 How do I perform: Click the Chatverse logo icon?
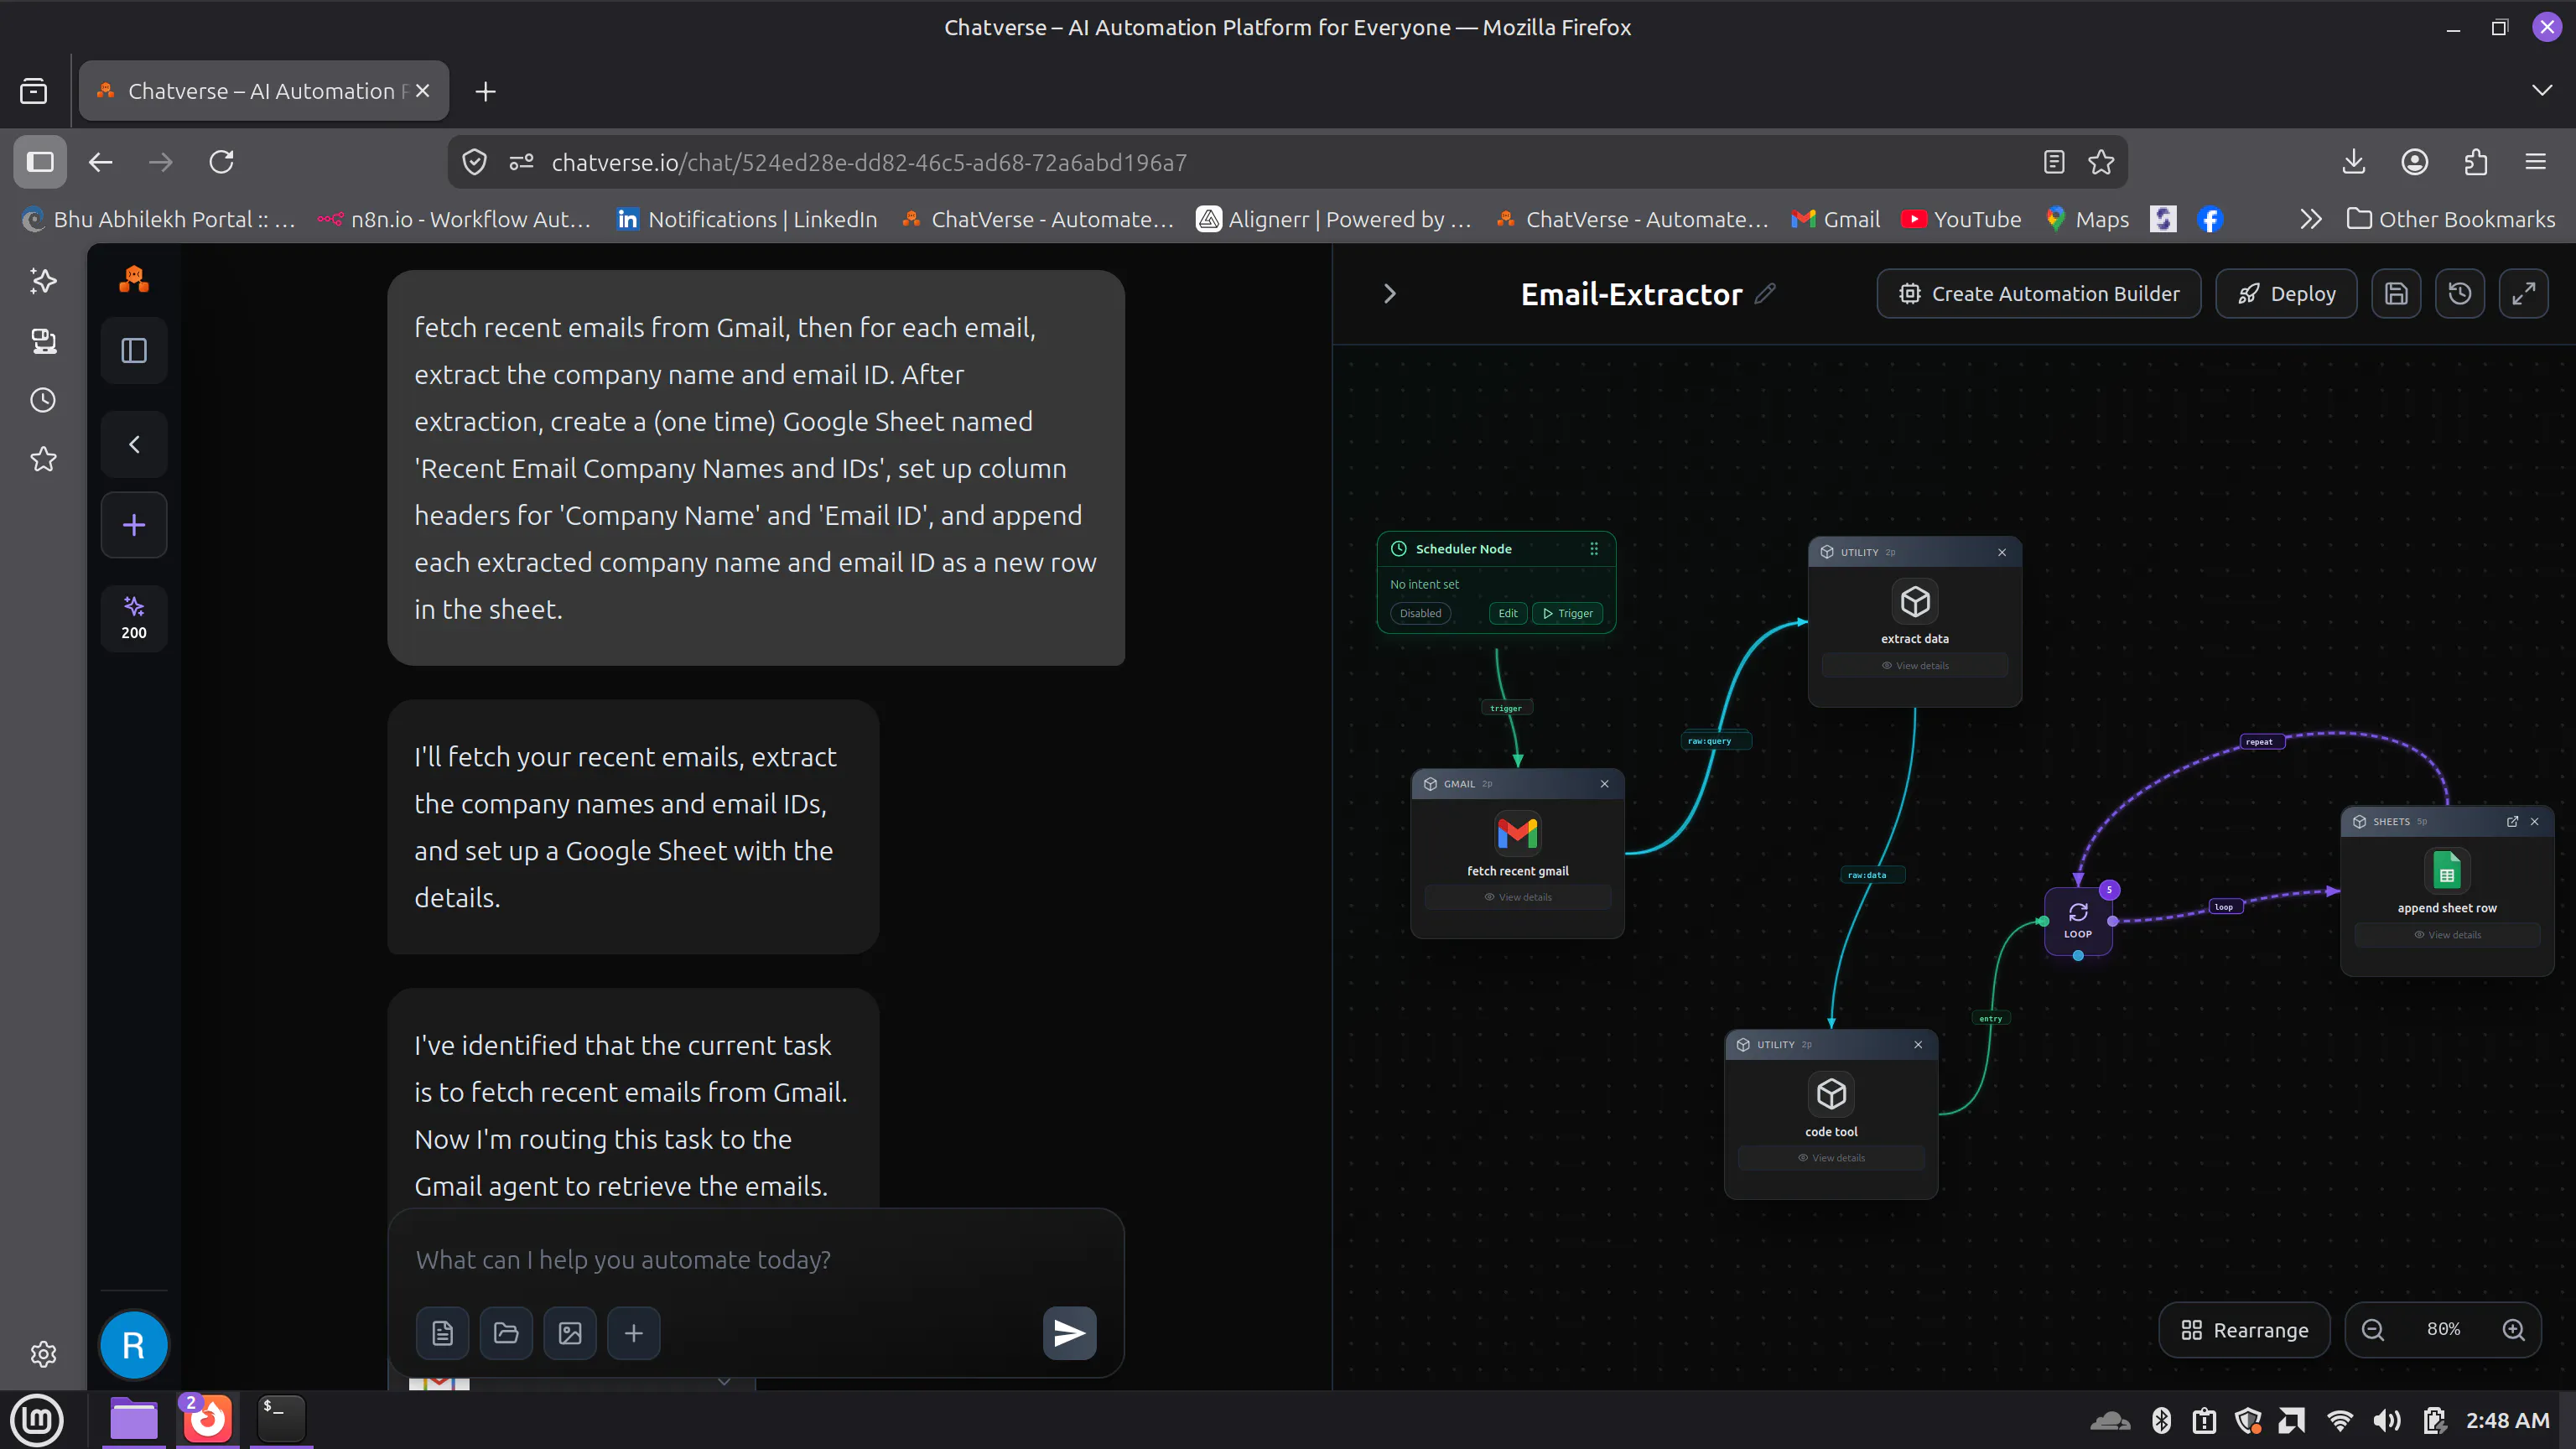(134, 280)
